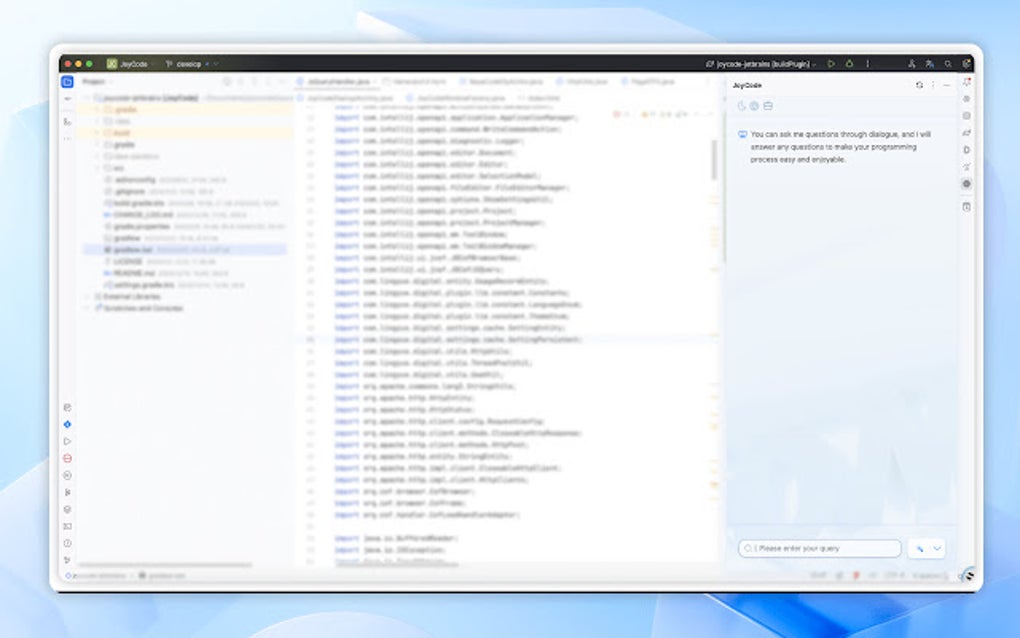Run the joycode-jetrains buildPlugin configuration
The height and width of the screenshot is (638, 1020).
831,62
